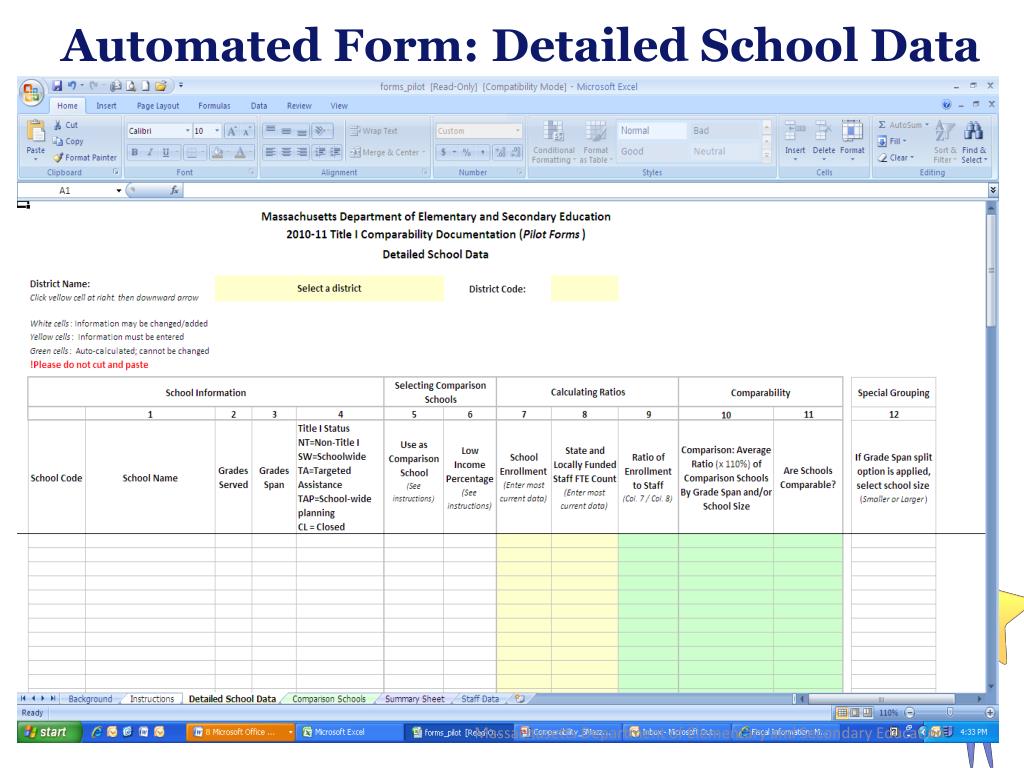Click the Paste clipboard icon
The image size is (1024, 768).
click(35, 132)
